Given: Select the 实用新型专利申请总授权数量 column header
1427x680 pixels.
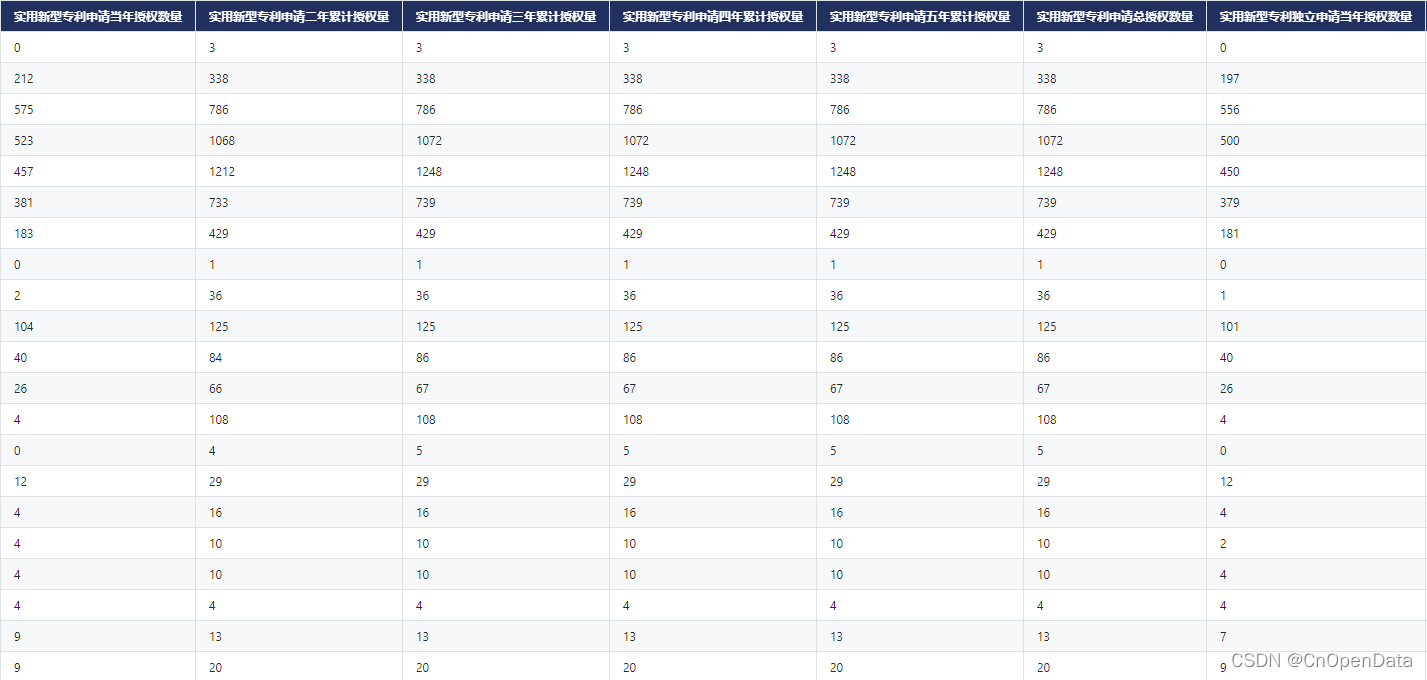Looking at the screenshot, I should click(1115, 16).
